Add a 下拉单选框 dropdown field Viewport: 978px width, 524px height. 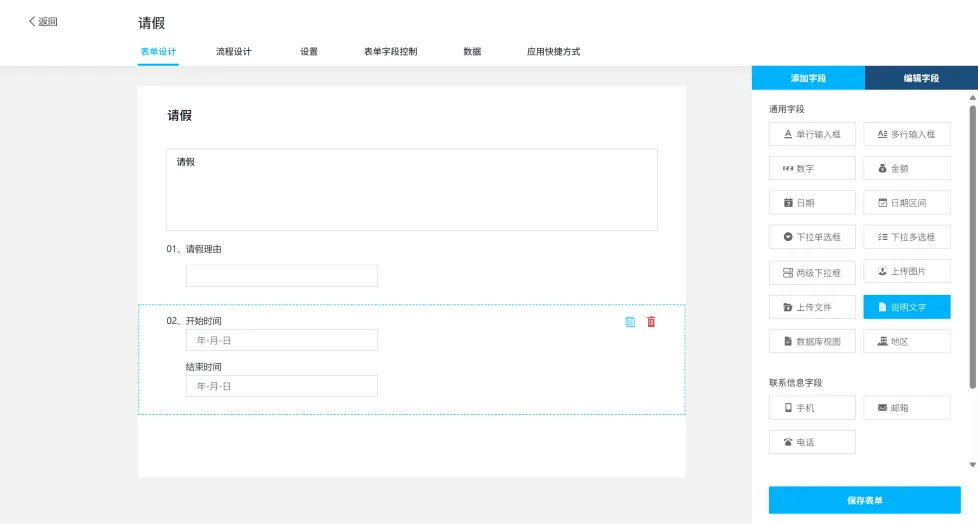point(812,237)
